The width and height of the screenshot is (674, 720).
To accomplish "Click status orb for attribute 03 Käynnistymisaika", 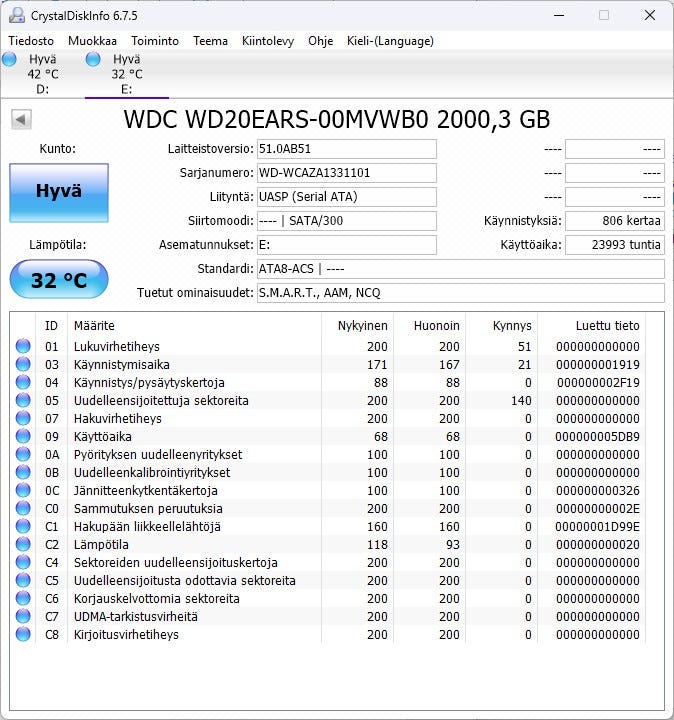I will 23,364.
